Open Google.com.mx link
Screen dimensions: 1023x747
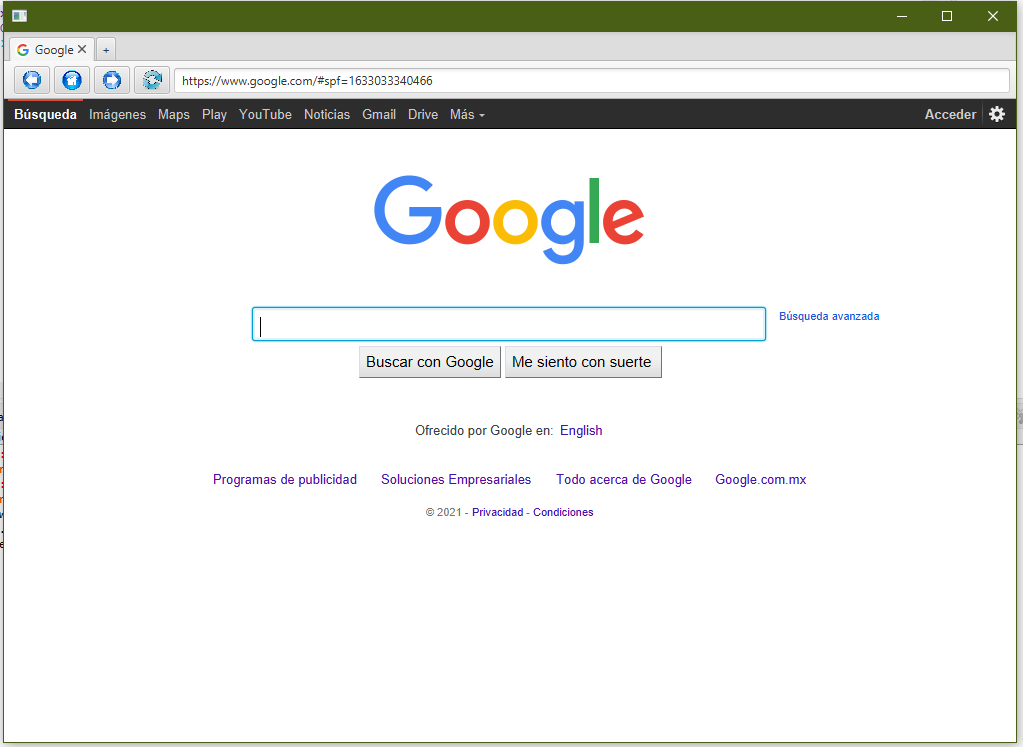coord(761,480)
